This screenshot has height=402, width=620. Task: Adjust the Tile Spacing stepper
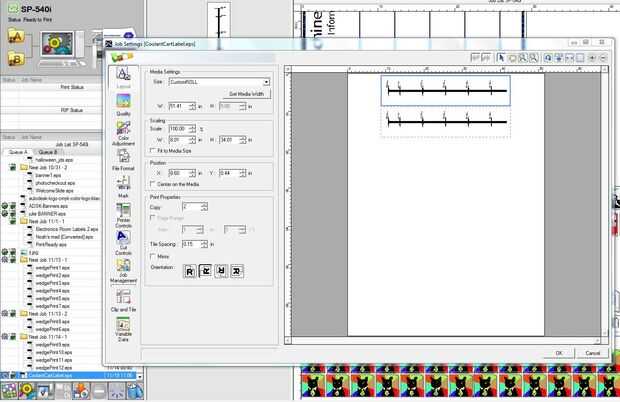pos(204,244)
